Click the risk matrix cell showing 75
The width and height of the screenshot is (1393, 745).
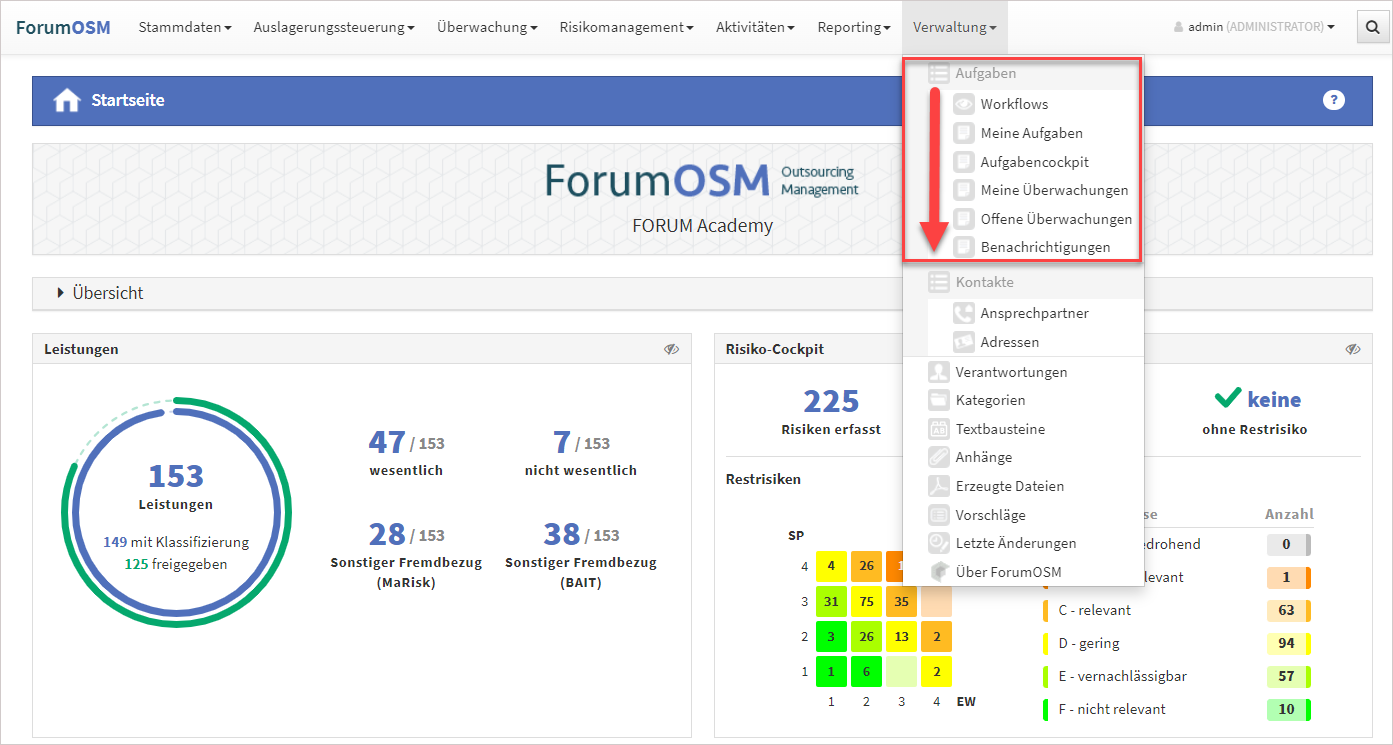866,602
